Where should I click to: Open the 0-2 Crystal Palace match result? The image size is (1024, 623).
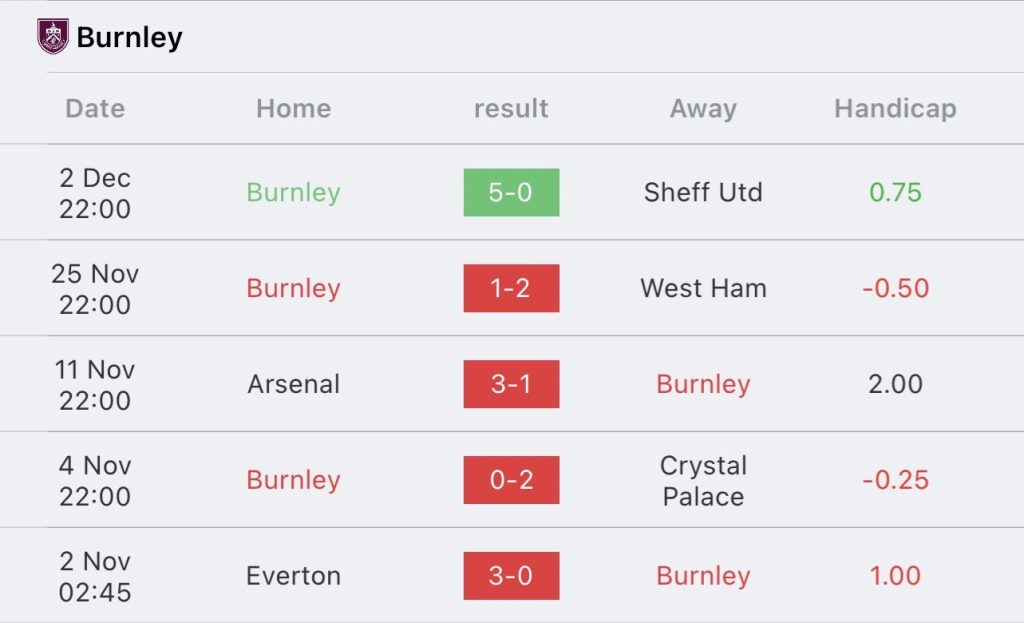(511, 480)
